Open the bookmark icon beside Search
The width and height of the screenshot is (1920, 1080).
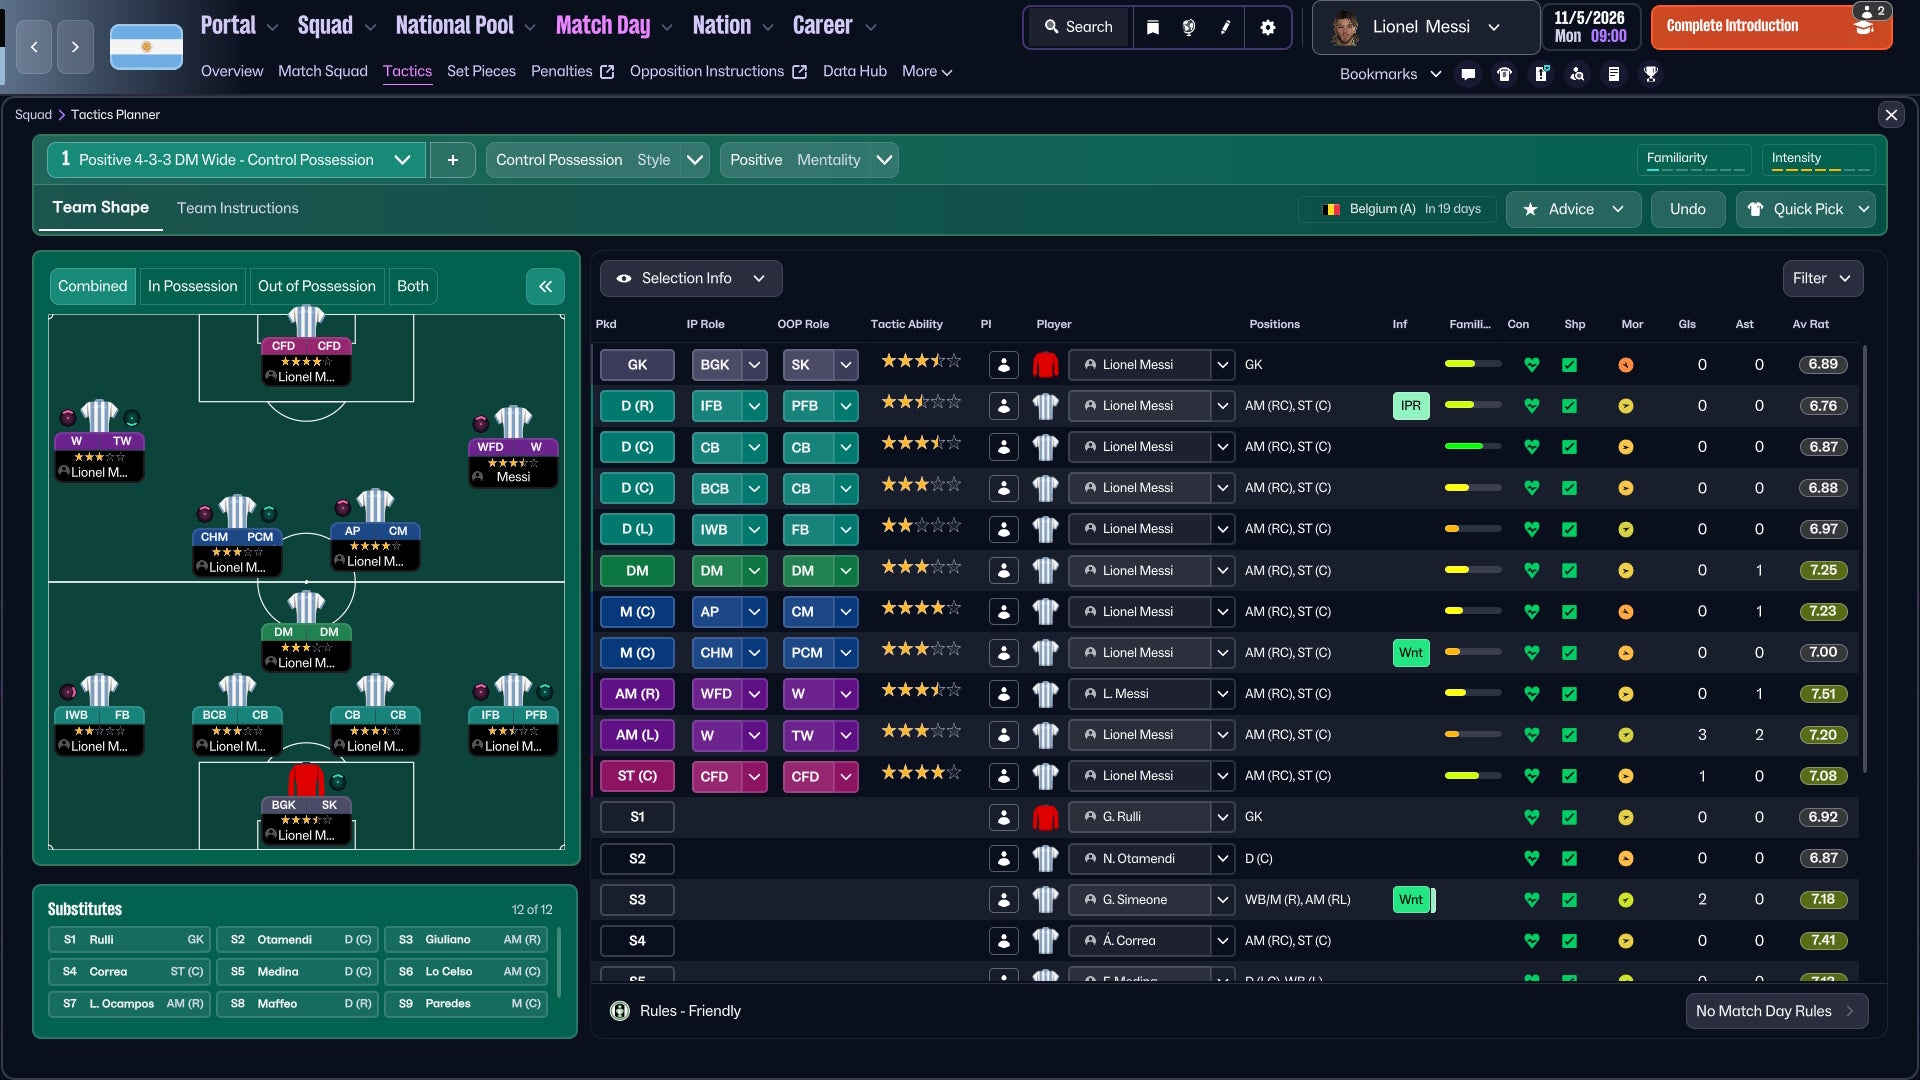(1152, 27)
